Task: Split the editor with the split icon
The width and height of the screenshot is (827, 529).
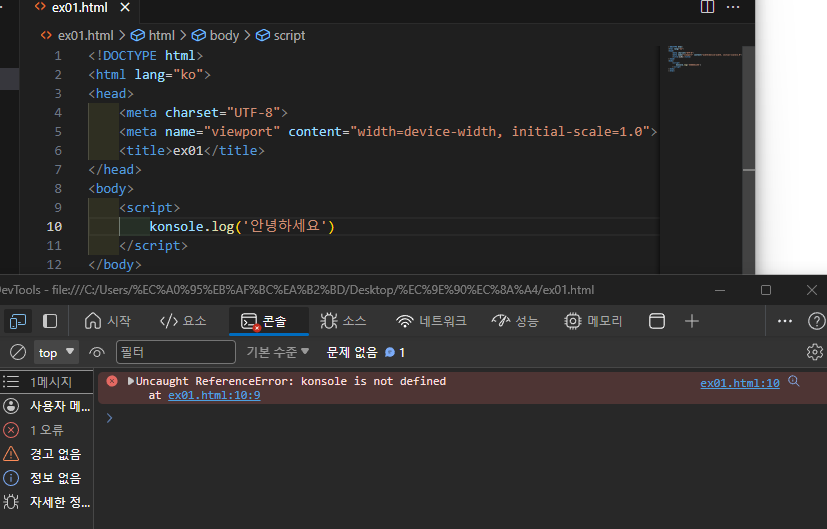Action: [707, 7]
